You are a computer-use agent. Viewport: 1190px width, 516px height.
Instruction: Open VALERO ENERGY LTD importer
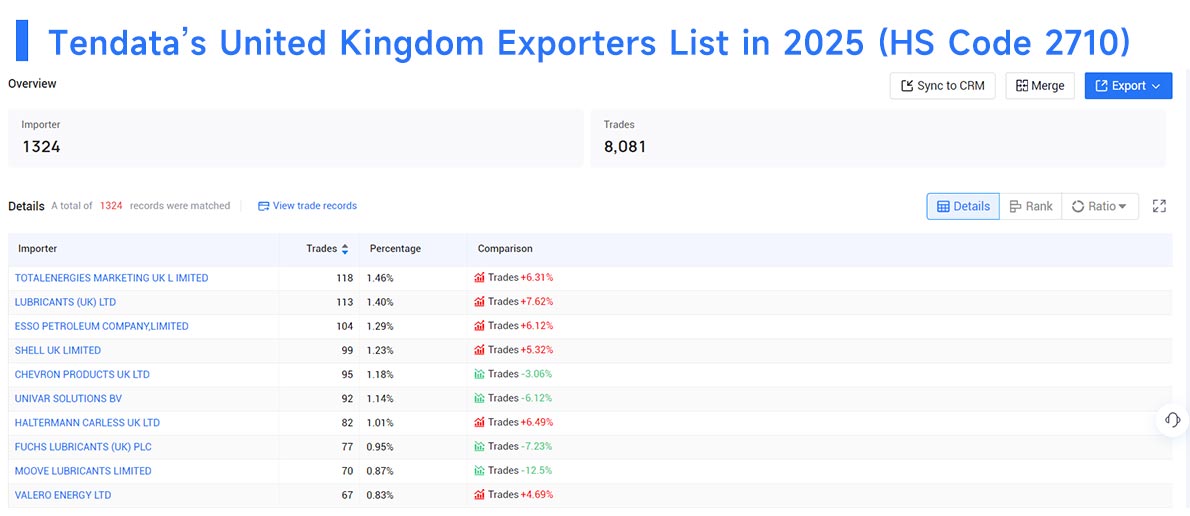pos(63,495)
